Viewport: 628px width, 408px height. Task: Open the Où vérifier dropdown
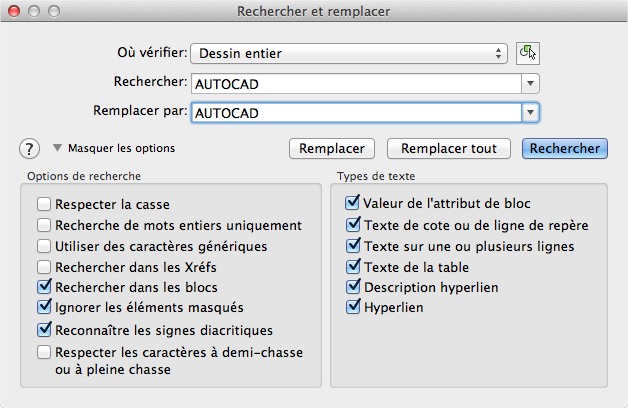350,53
